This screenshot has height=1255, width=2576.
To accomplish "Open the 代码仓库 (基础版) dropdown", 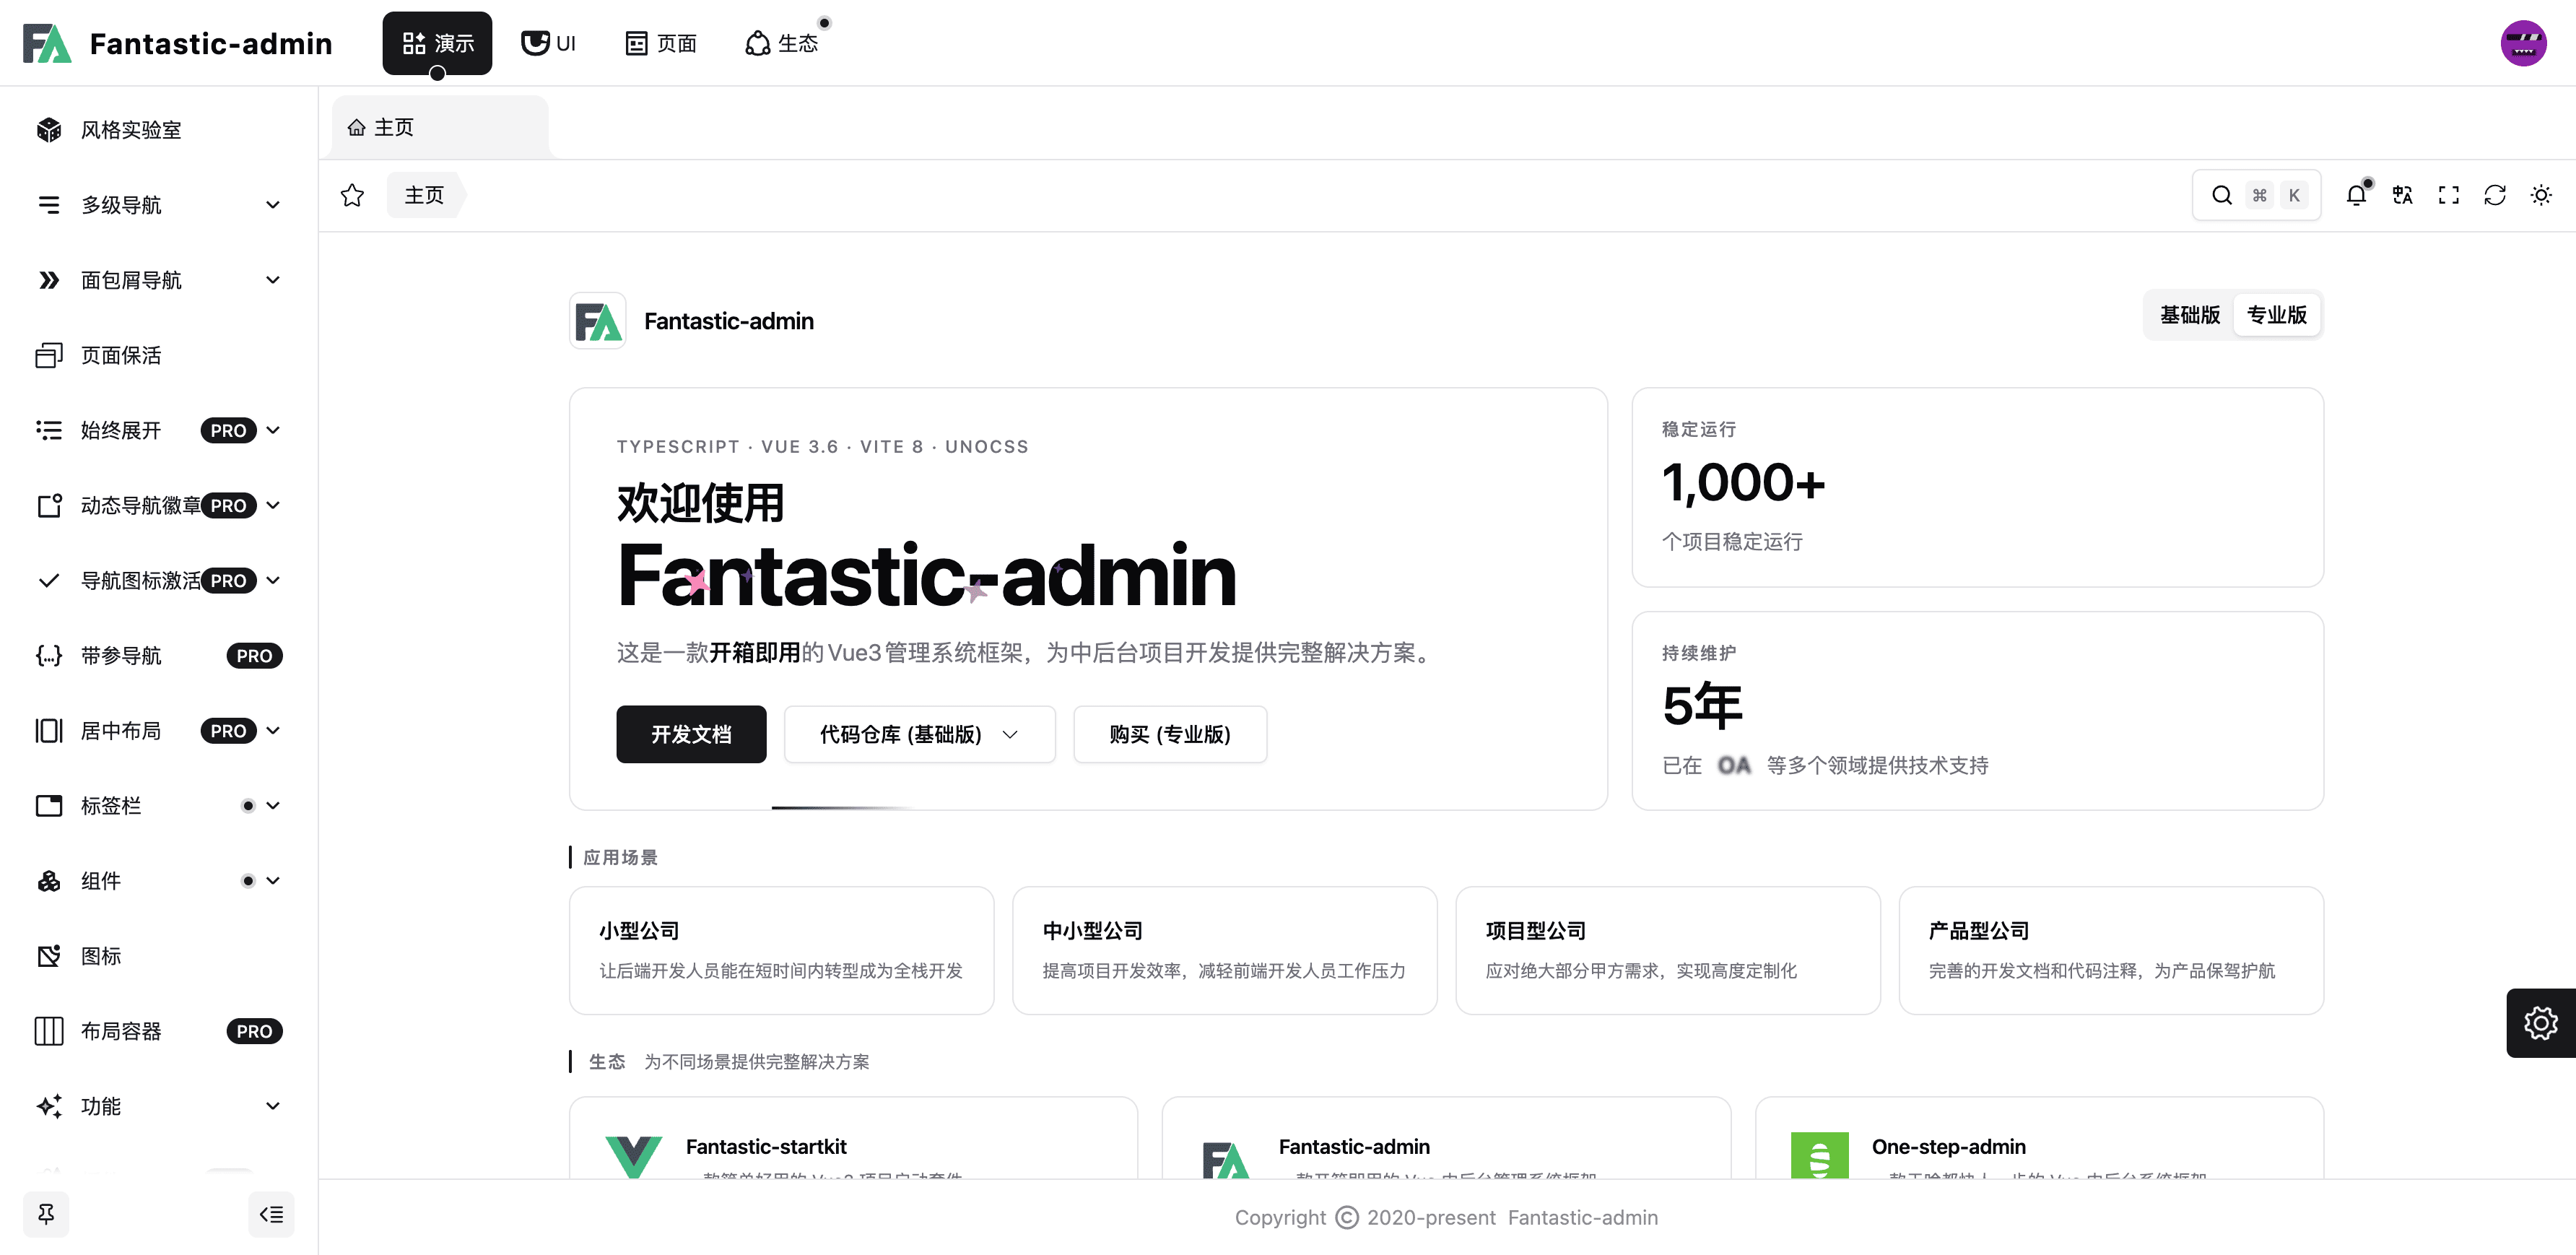I will click(918, 734).
